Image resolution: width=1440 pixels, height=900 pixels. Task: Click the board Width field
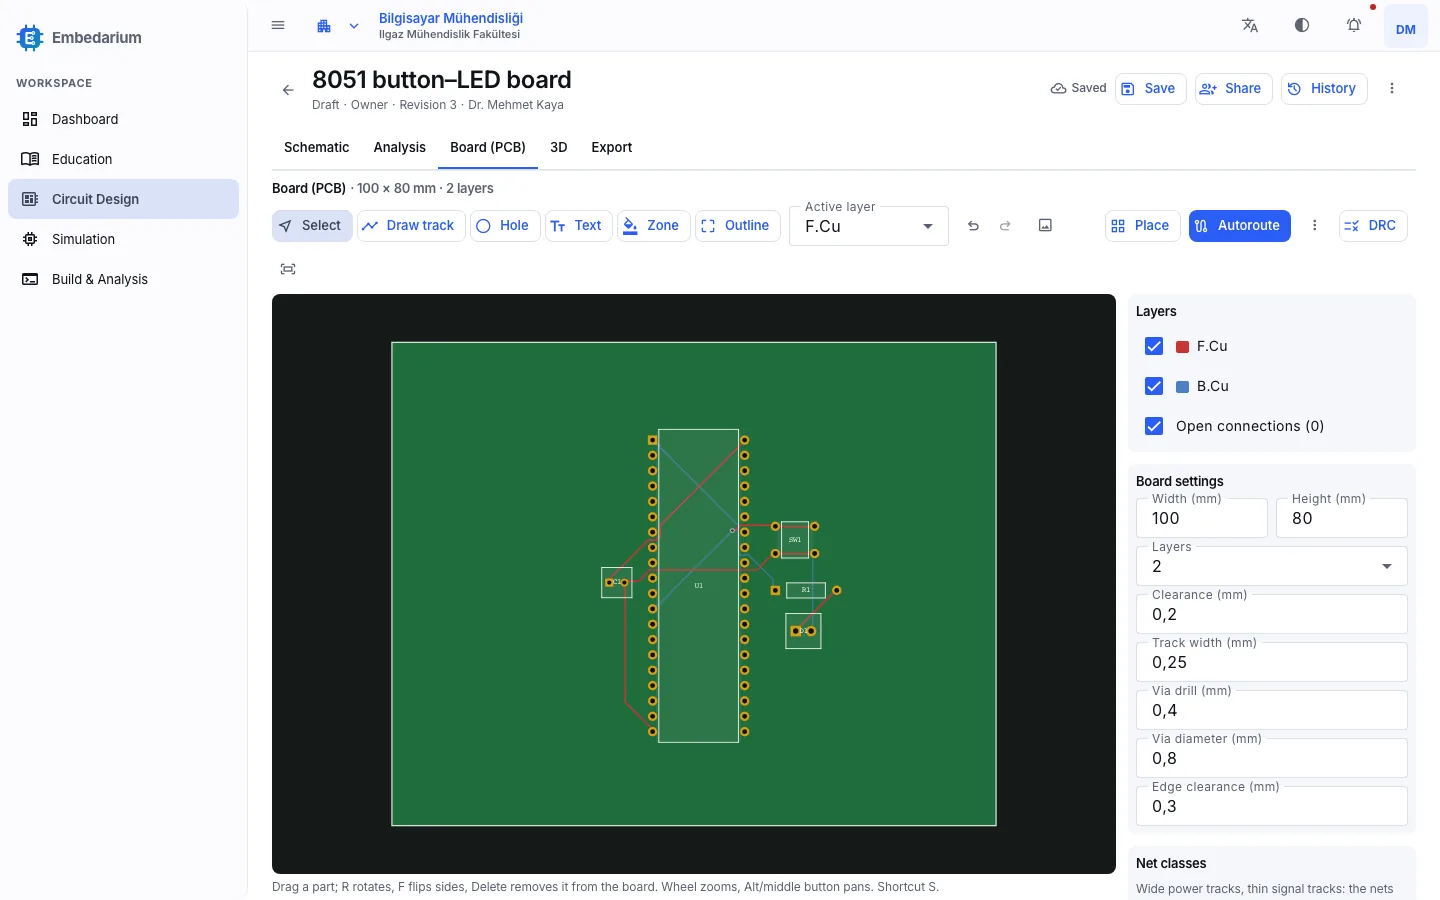[x=1202, y=518]
